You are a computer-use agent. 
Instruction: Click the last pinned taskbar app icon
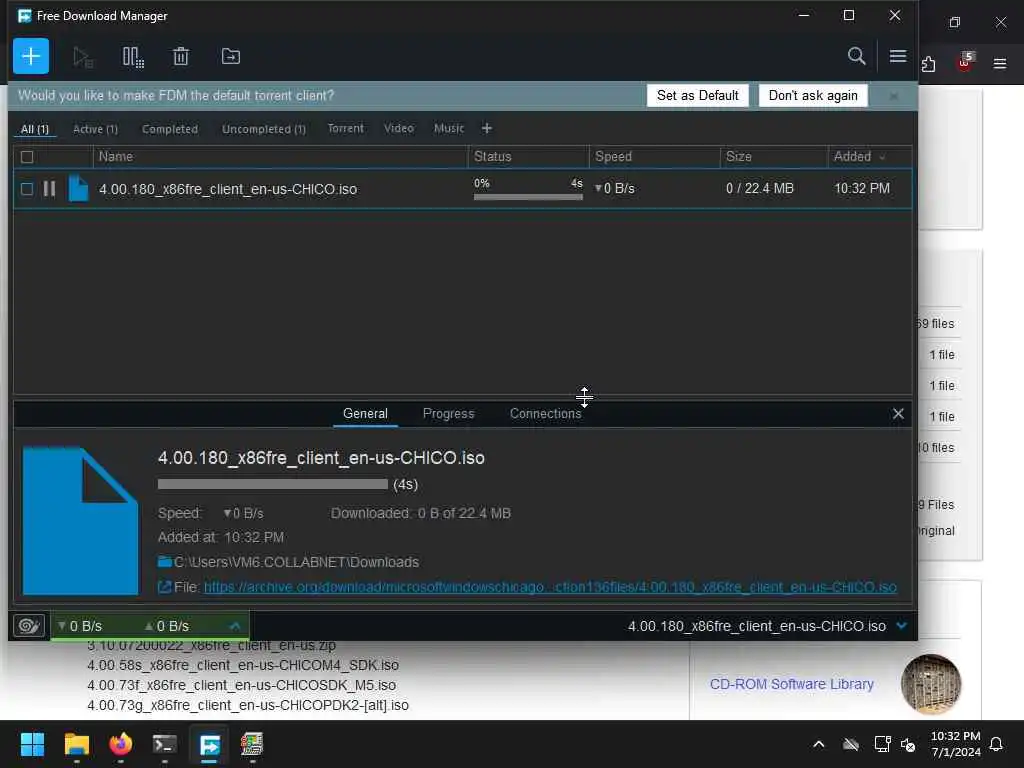(x=252, y=744)
